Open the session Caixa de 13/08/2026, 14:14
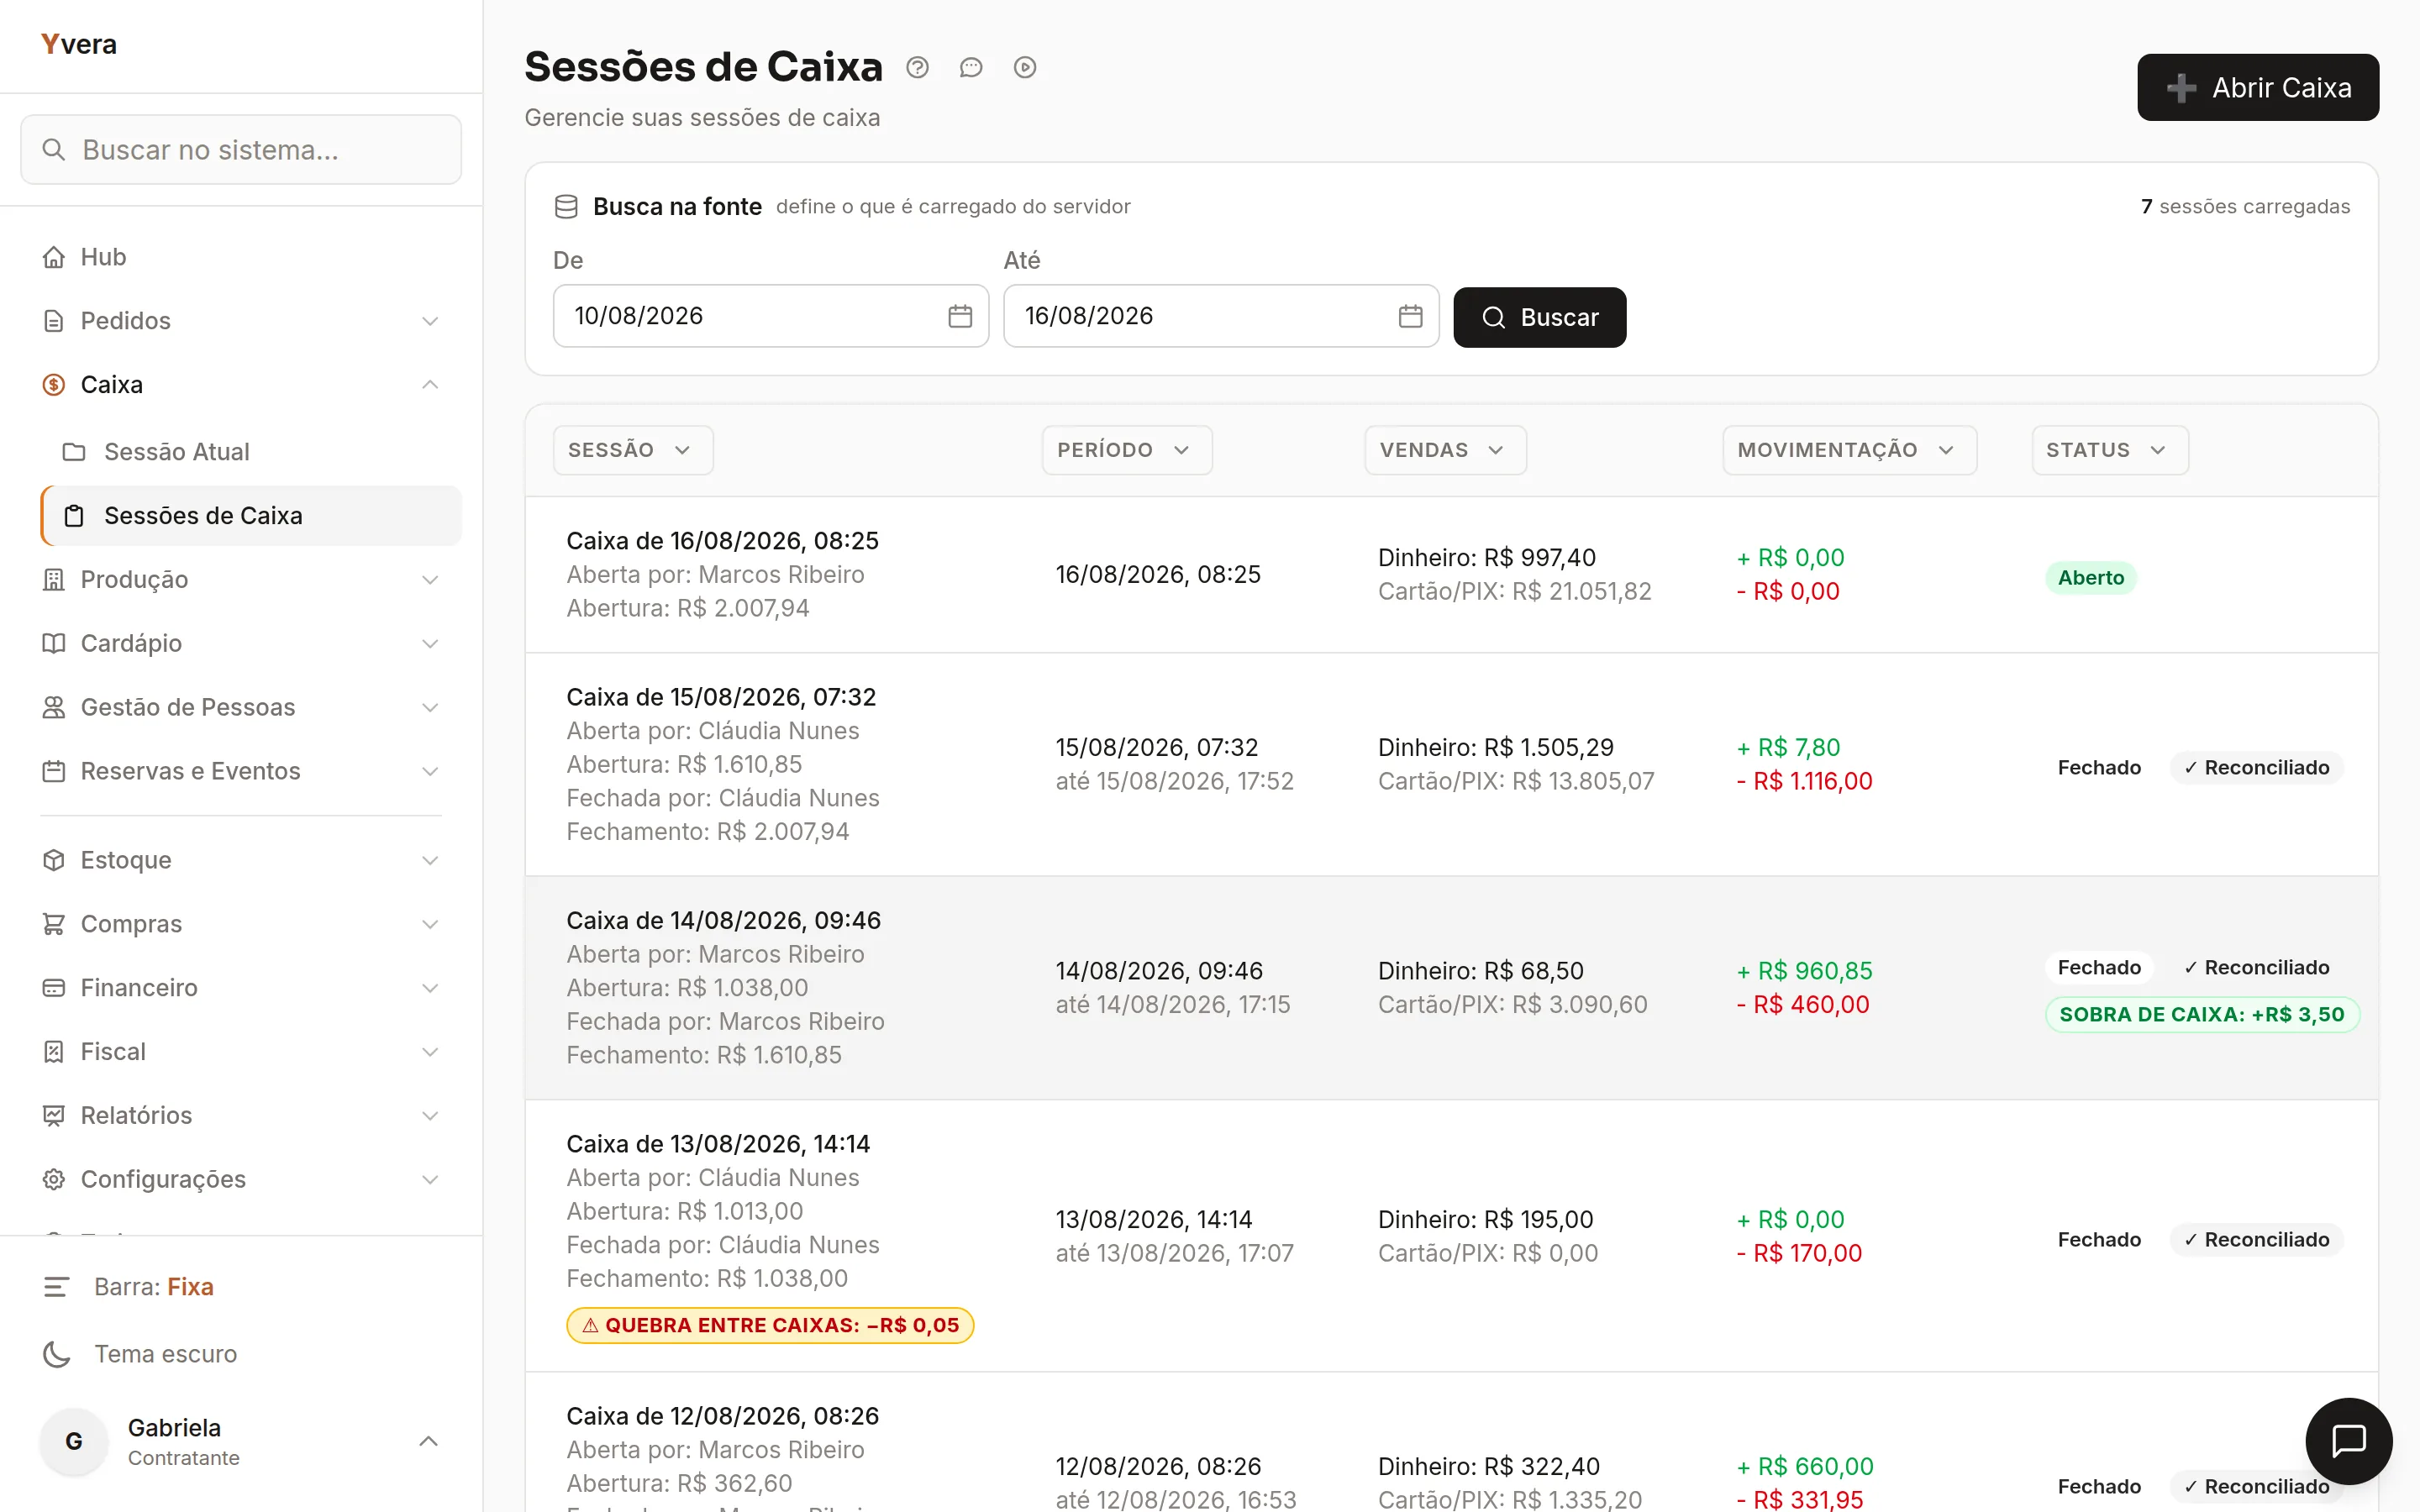 [718, 1144]
